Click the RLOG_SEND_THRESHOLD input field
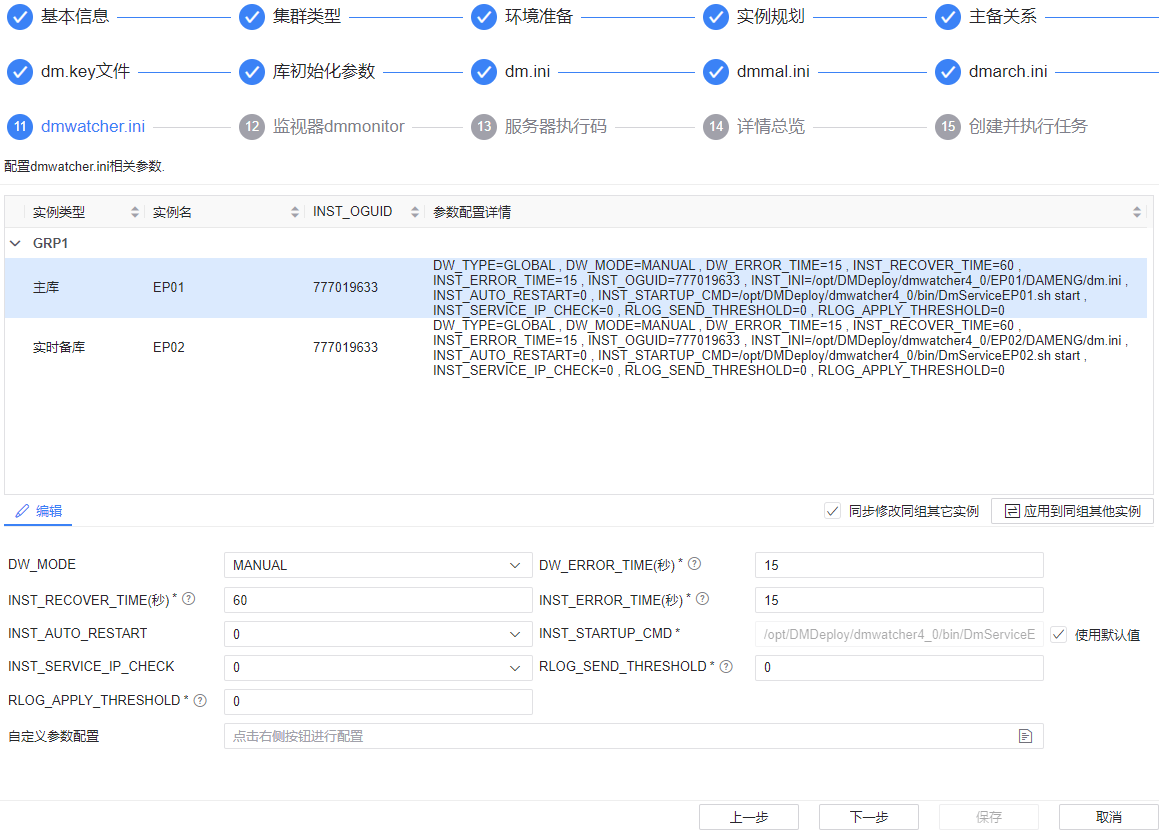This screenshot has height=834, width=1161. coord(899,667)
